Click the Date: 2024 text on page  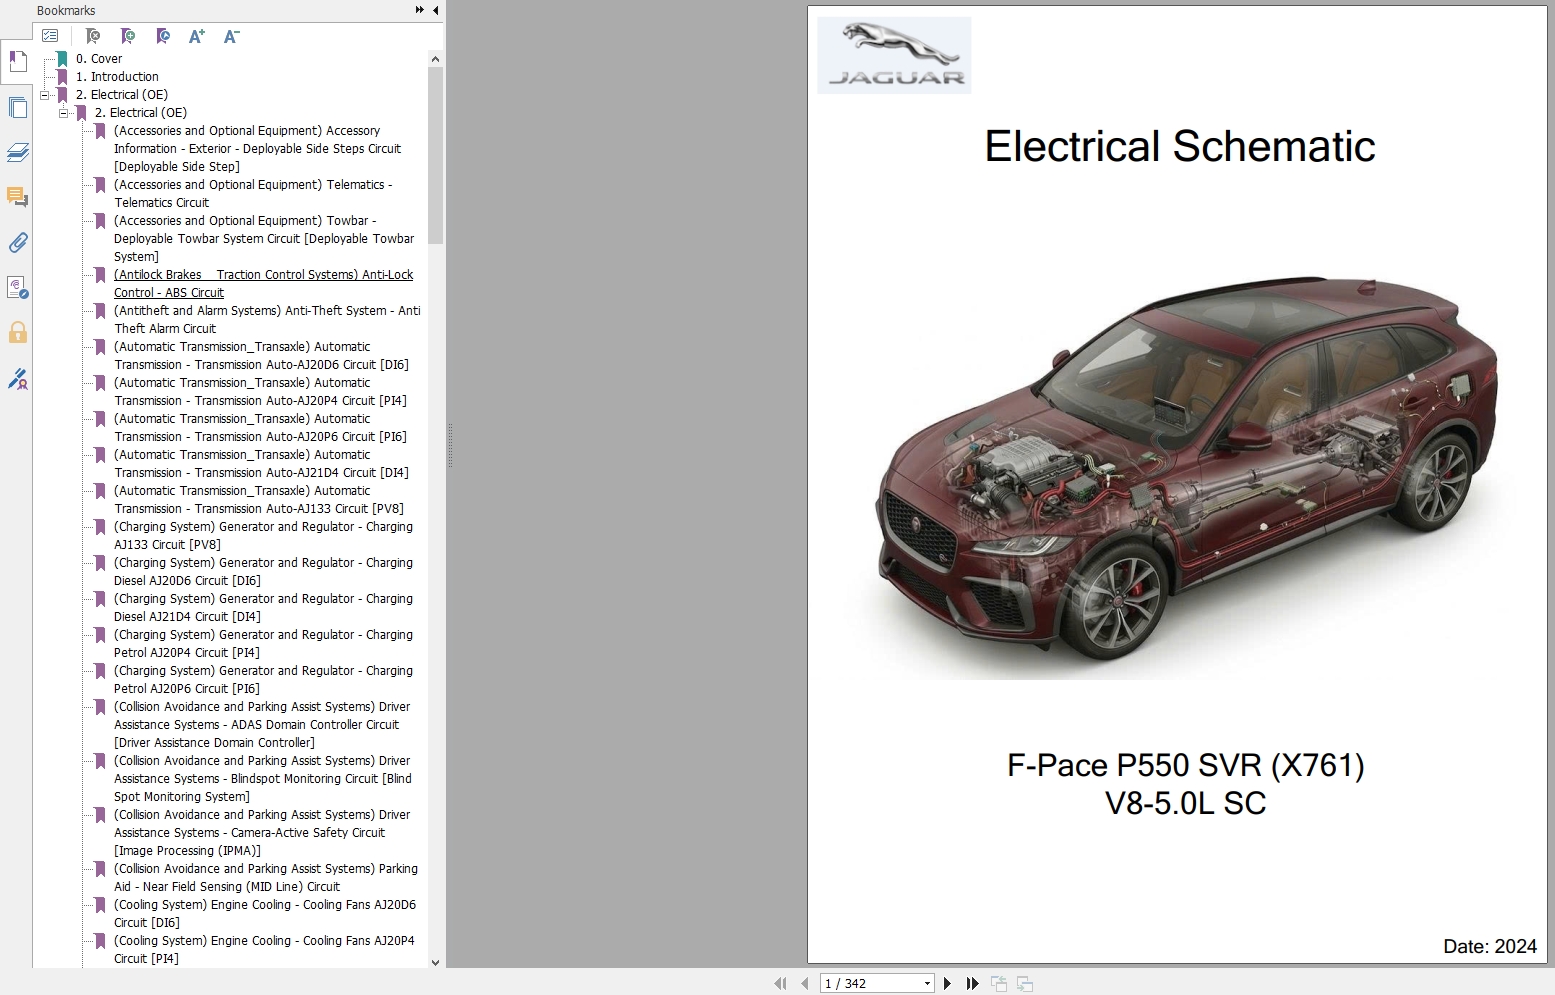pyautogui.click(x=1490, y=946)
